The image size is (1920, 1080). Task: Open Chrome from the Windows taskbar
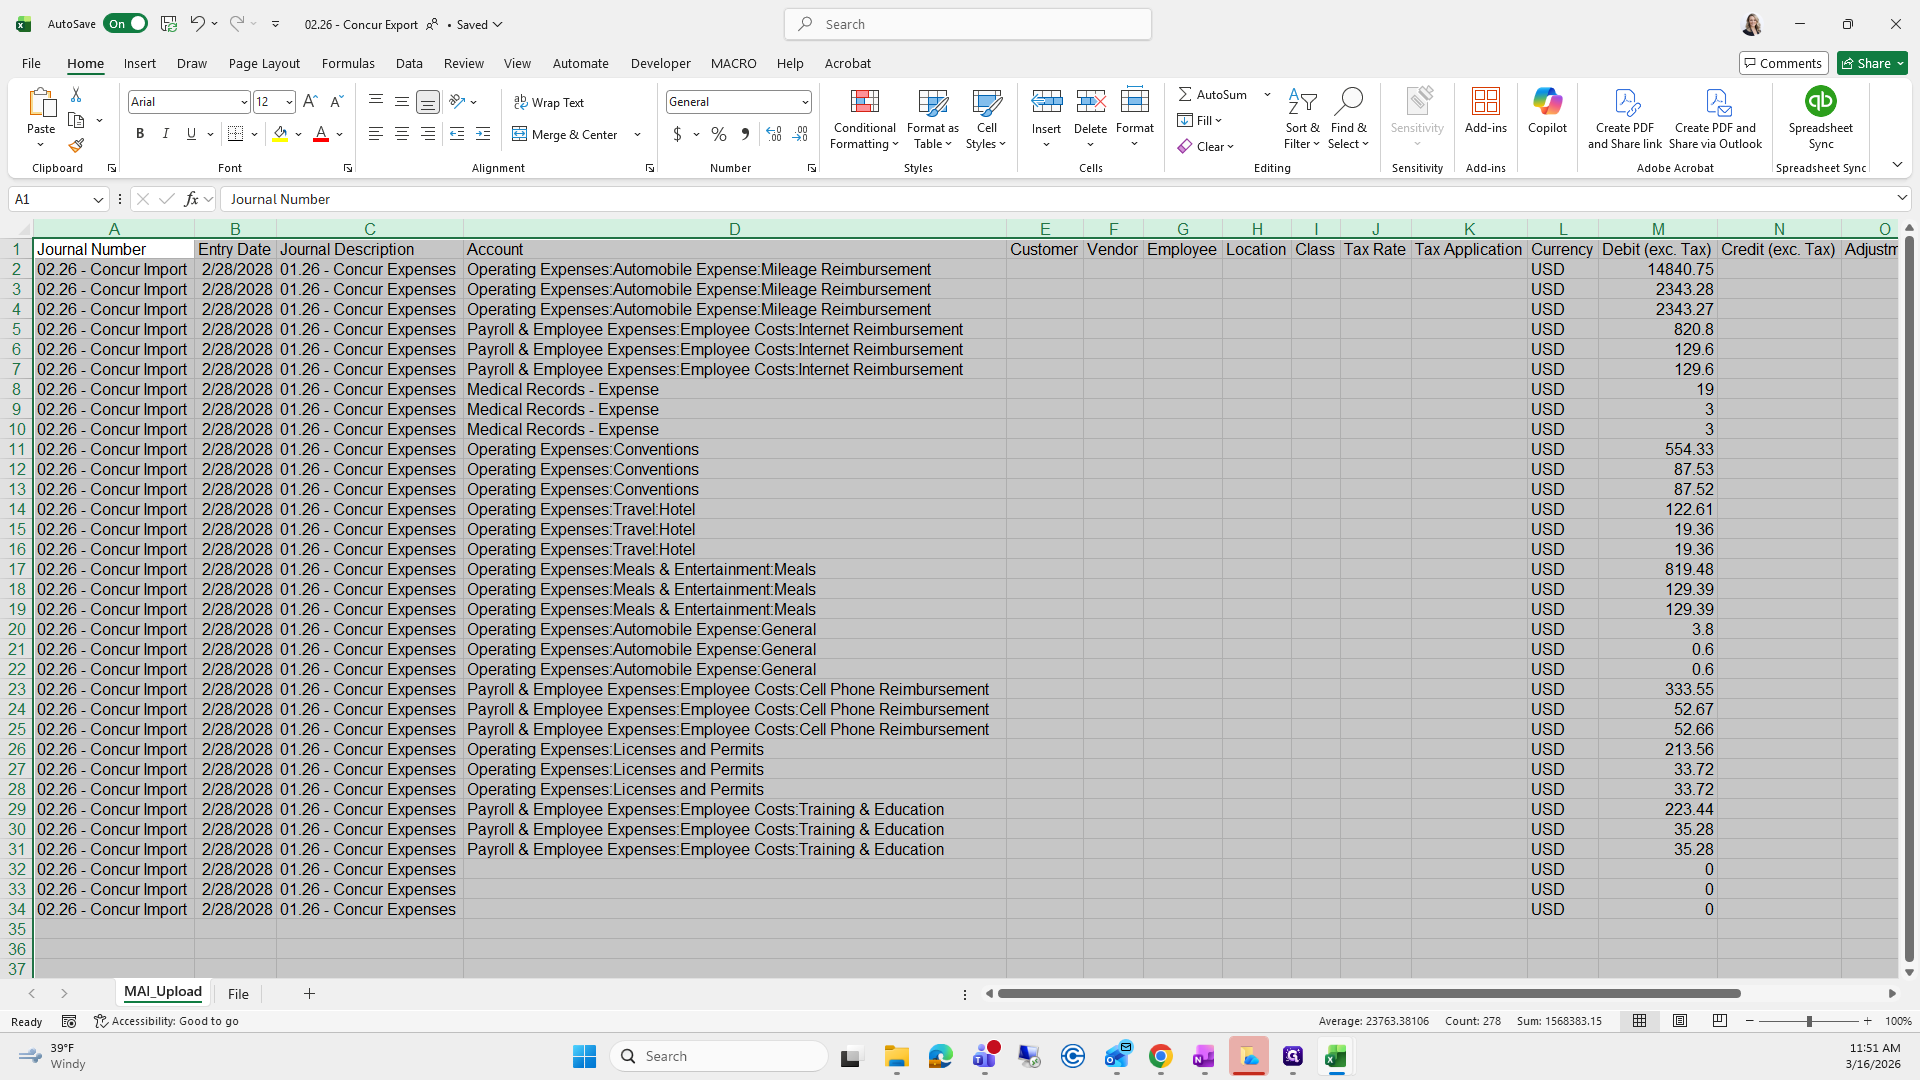pyautogui.click(x=1160, y=1056)
